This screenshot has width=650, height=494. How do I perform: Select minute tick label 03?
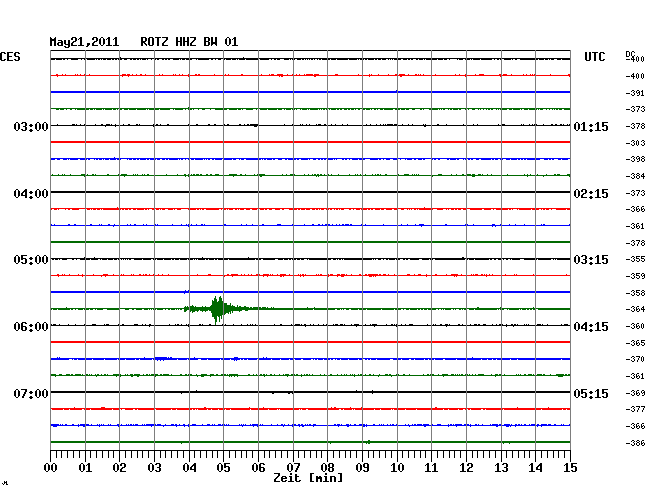(154, 468)
